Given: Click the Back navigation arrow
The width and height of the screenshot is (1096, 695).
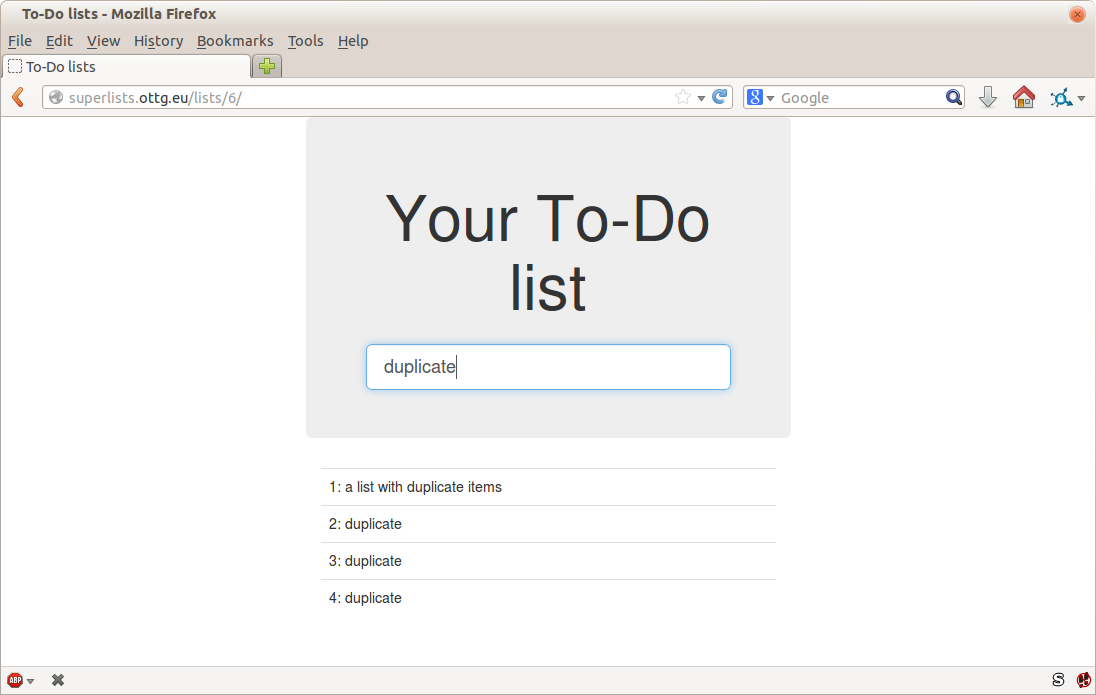Looking at the screenshot, I should 17,97.
